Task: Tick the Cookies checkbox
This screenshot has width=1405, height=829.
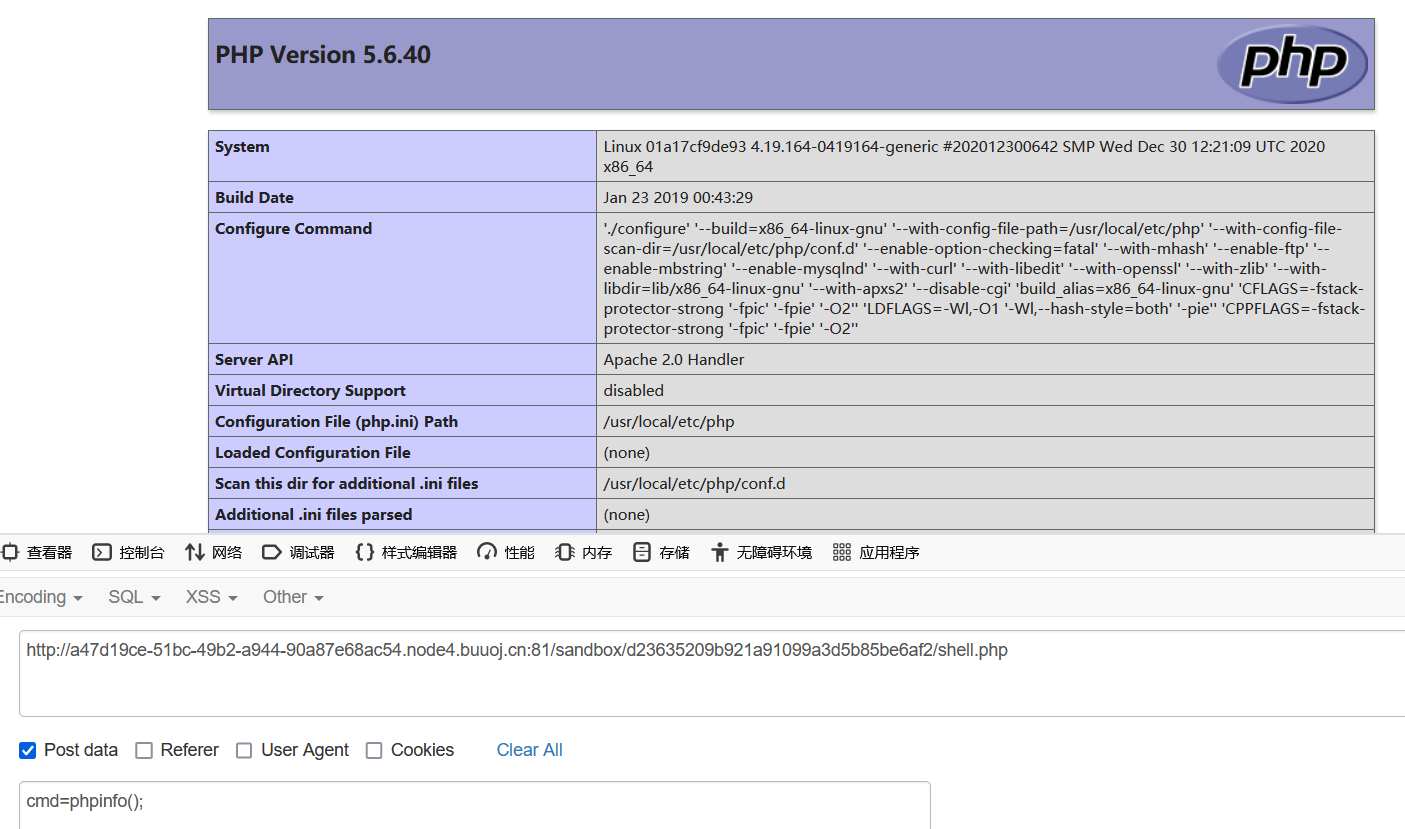Action: [x=374, y=750]
